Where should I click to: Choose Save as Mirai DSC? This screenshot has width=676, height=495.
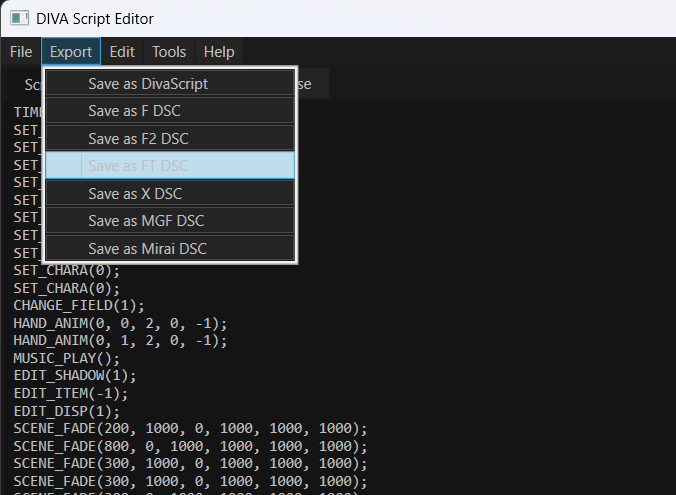point(170,248)
